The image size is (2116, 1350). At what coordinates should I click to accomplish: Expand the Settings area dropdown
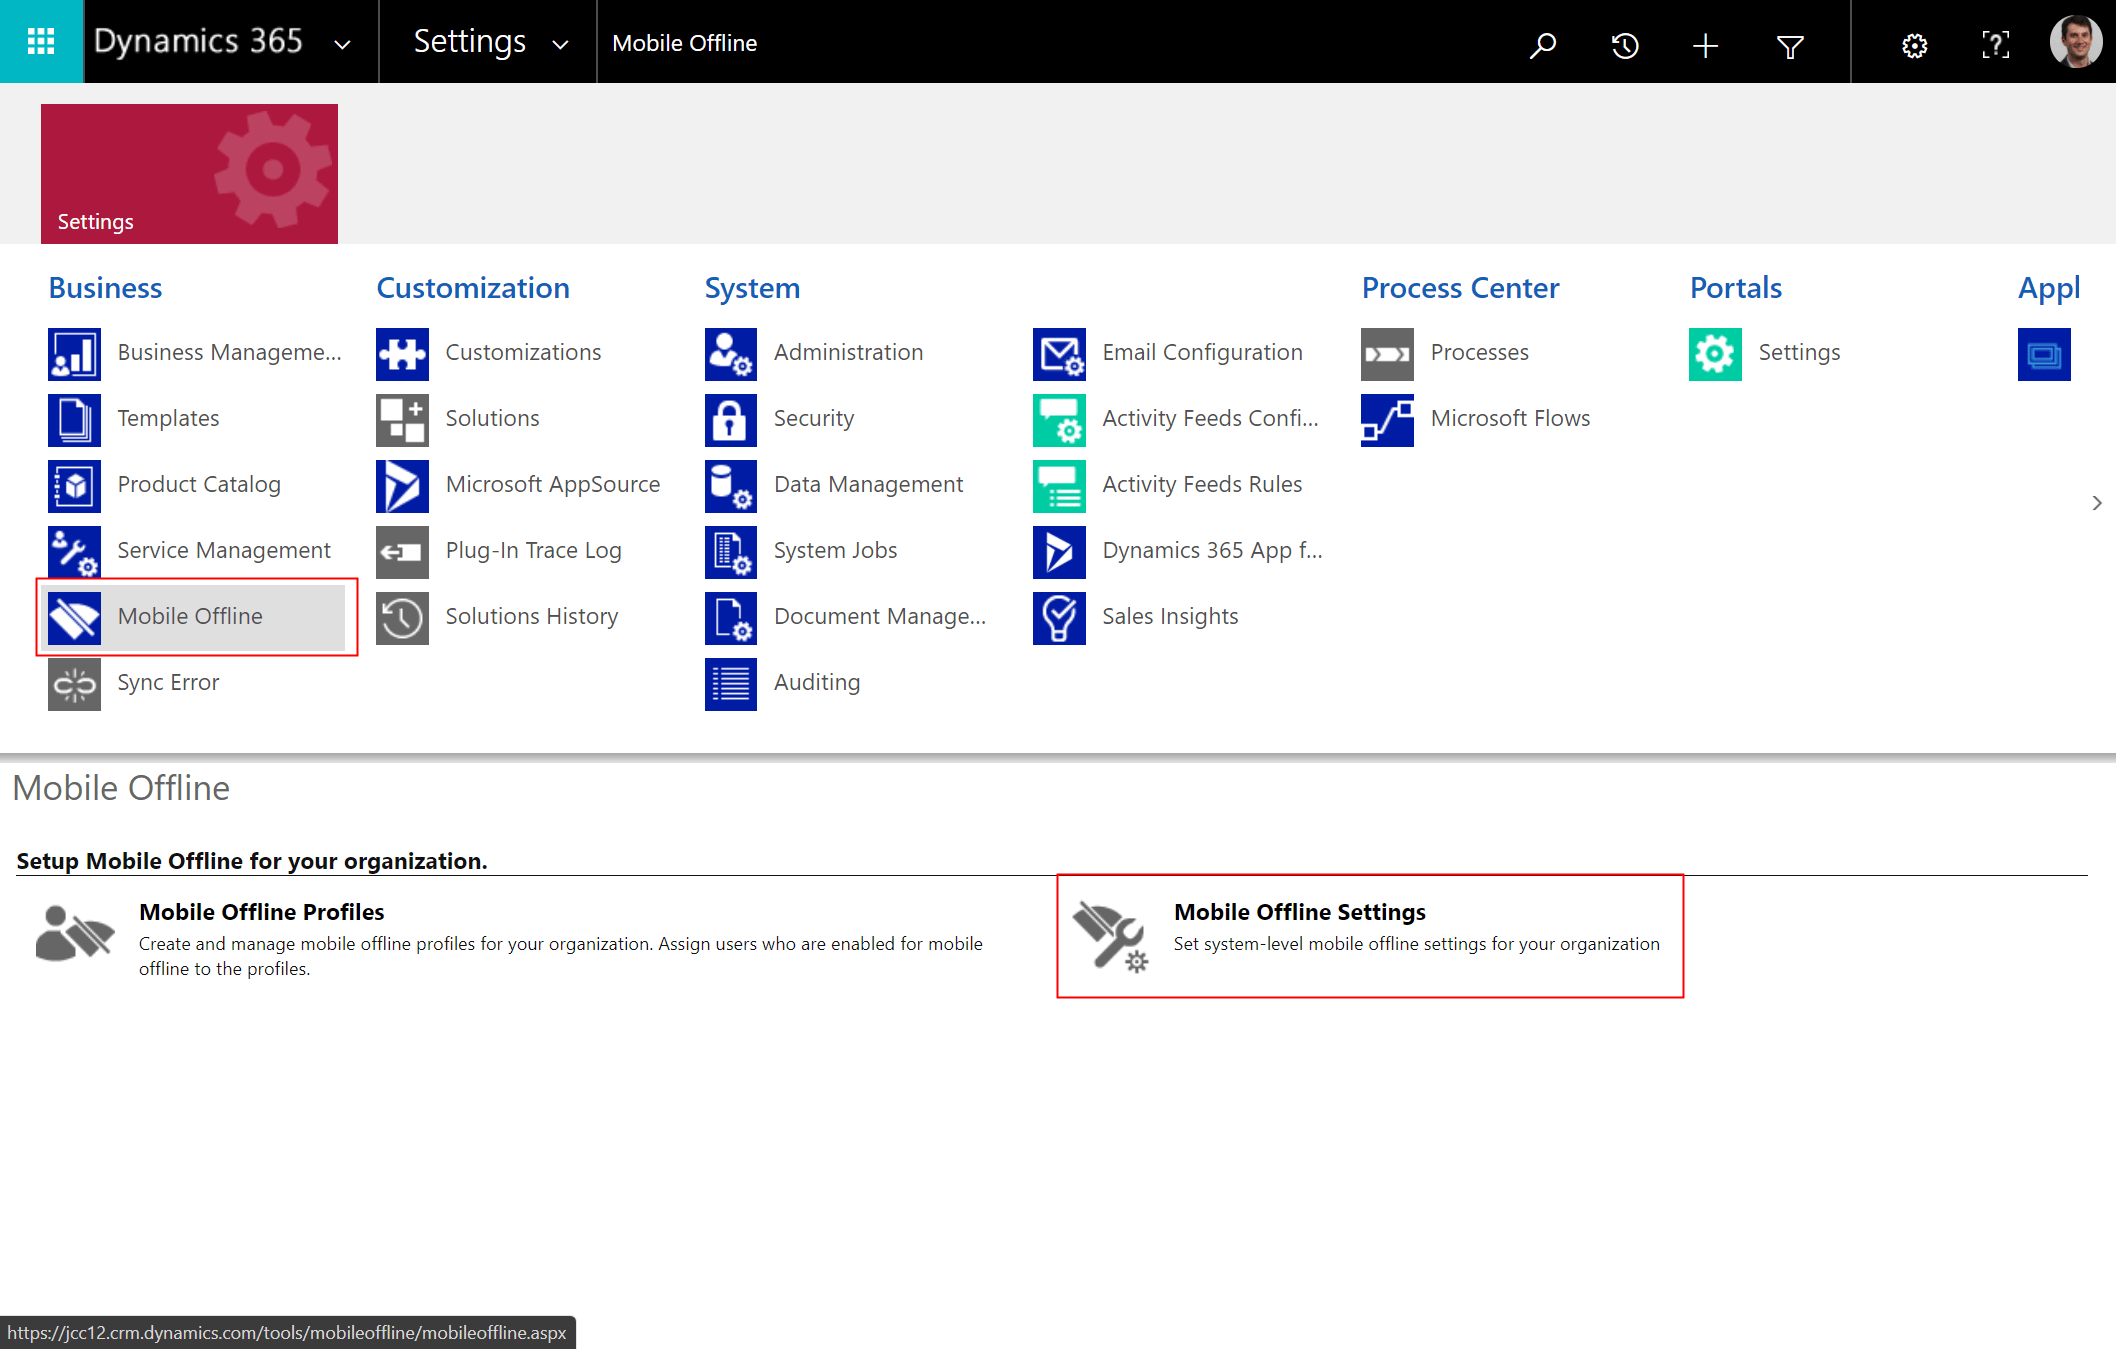(560, 44)
